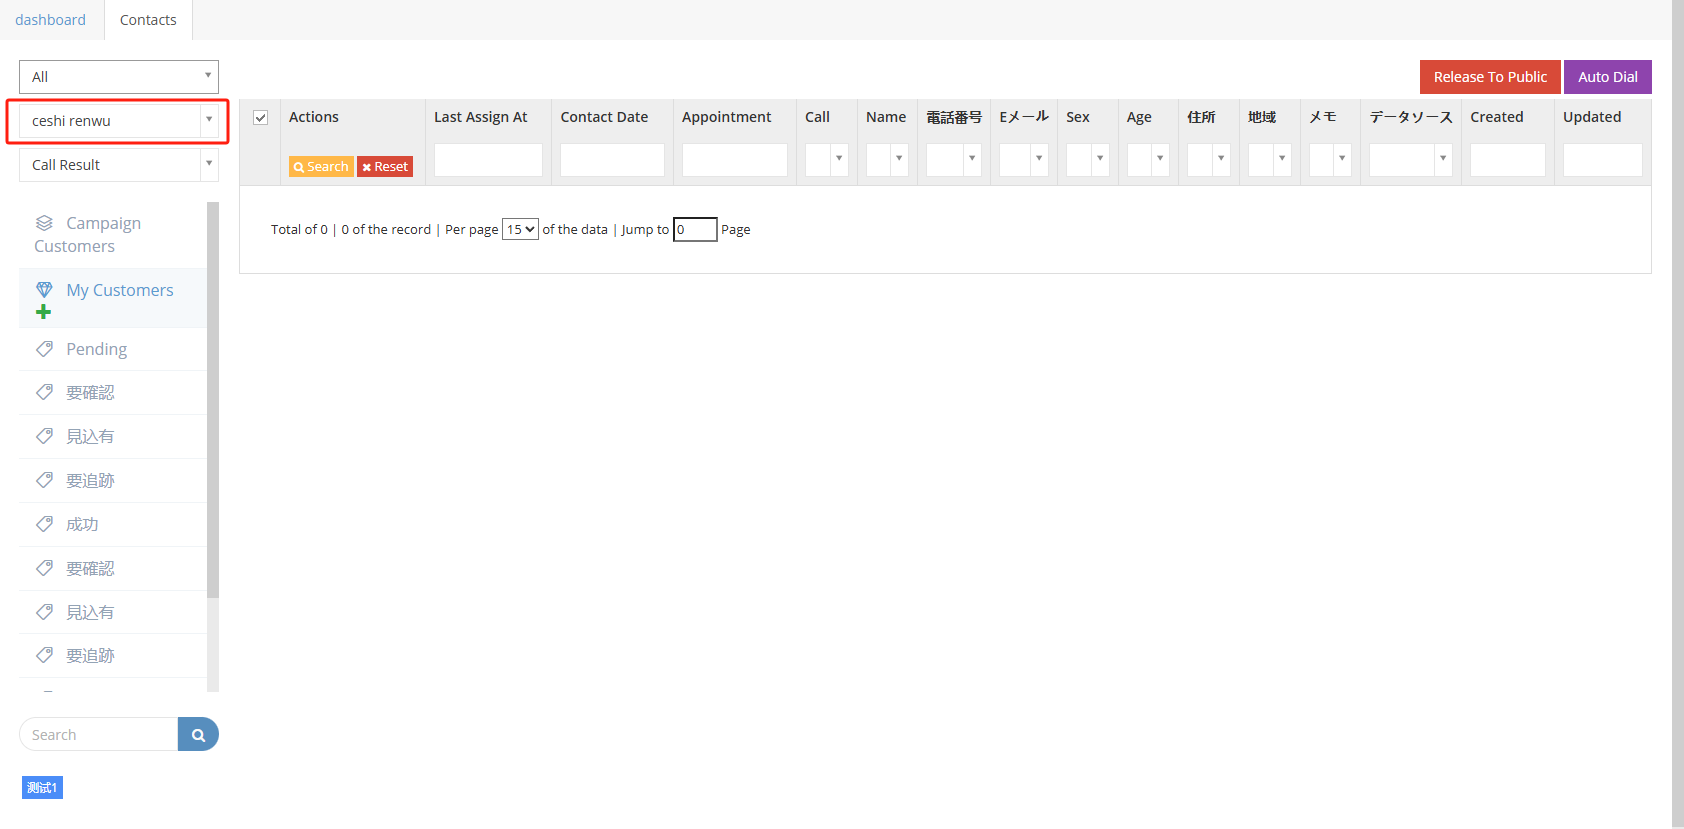Select the Contacts tab
The height and width of the screenshot is (829, 1684).
pos(148,20)
